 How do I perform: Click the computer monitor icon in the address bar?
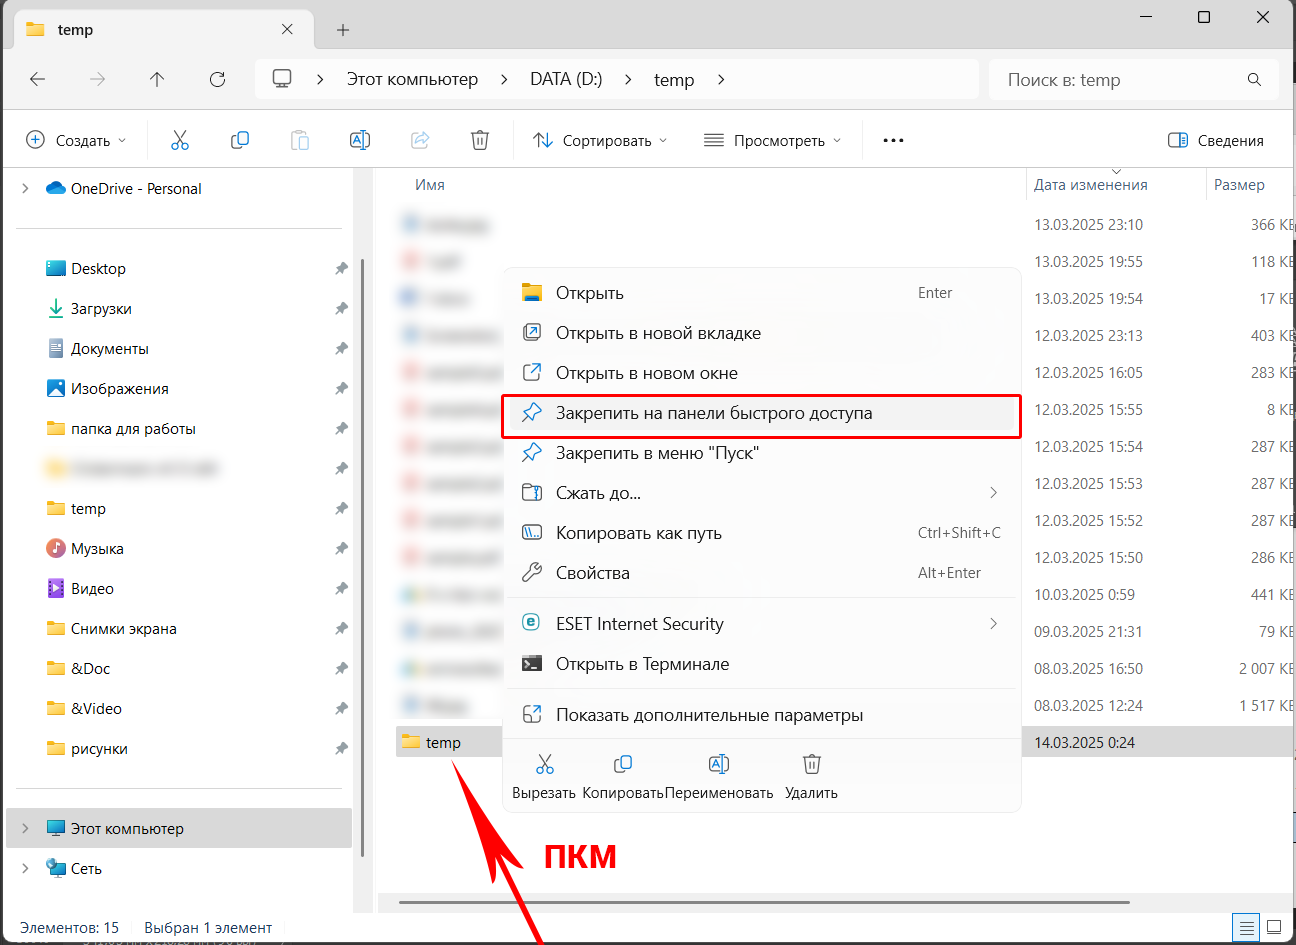point(282,79)
